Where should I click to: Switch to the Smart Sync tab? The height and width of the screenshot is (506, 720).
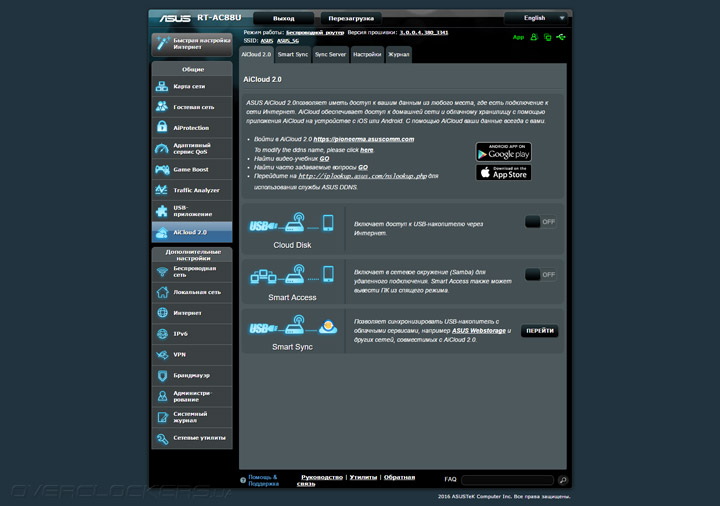pyautogui.click(x=292, y=55)
